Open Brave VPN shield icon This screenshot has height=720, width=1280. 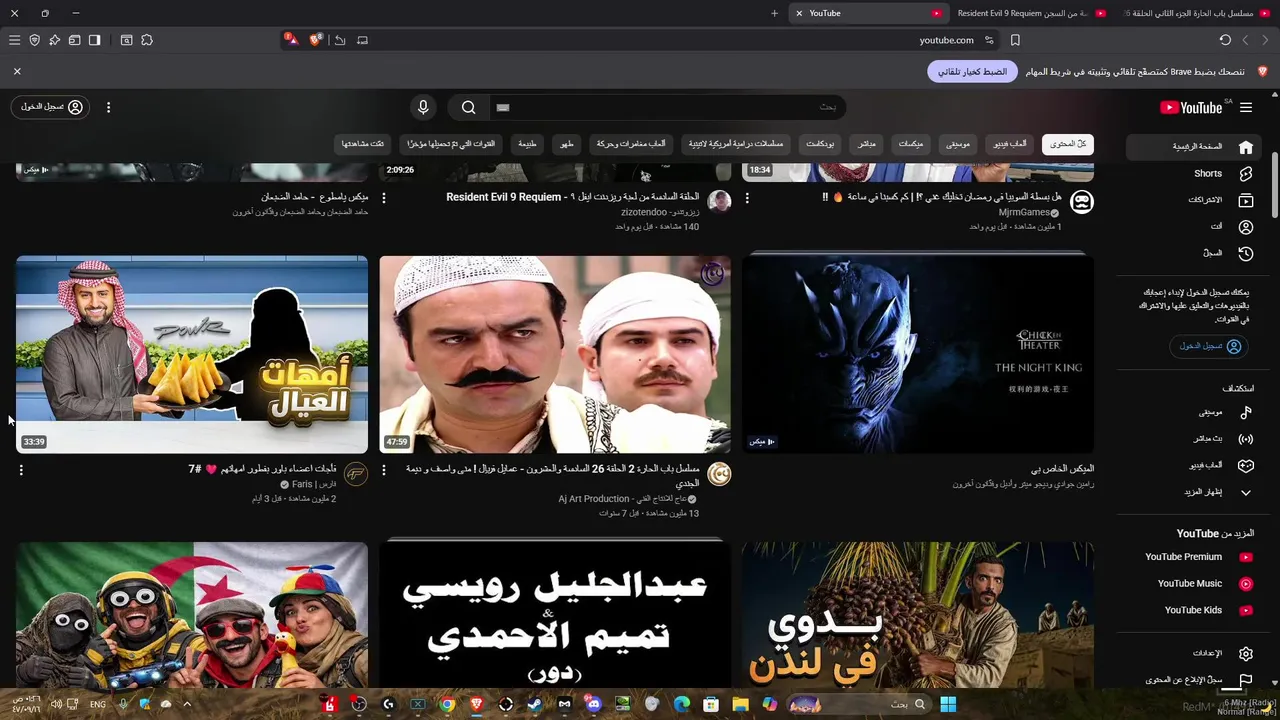coord(34,40)
